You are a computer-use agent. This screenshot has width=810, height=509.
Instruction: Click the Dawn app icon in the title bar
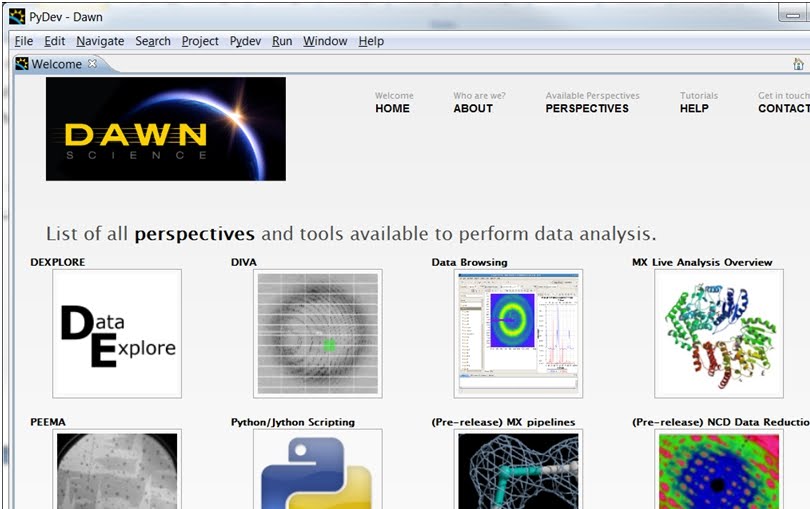coord(17,17)
